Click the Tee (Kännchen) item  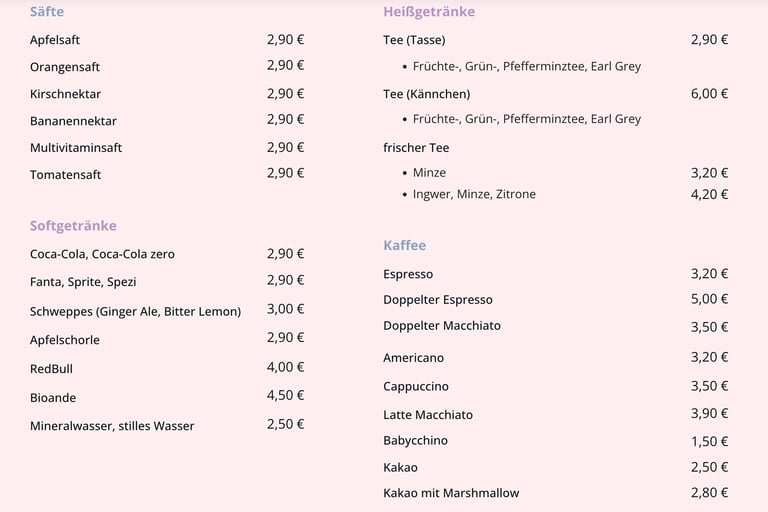(x=426, y=94)
